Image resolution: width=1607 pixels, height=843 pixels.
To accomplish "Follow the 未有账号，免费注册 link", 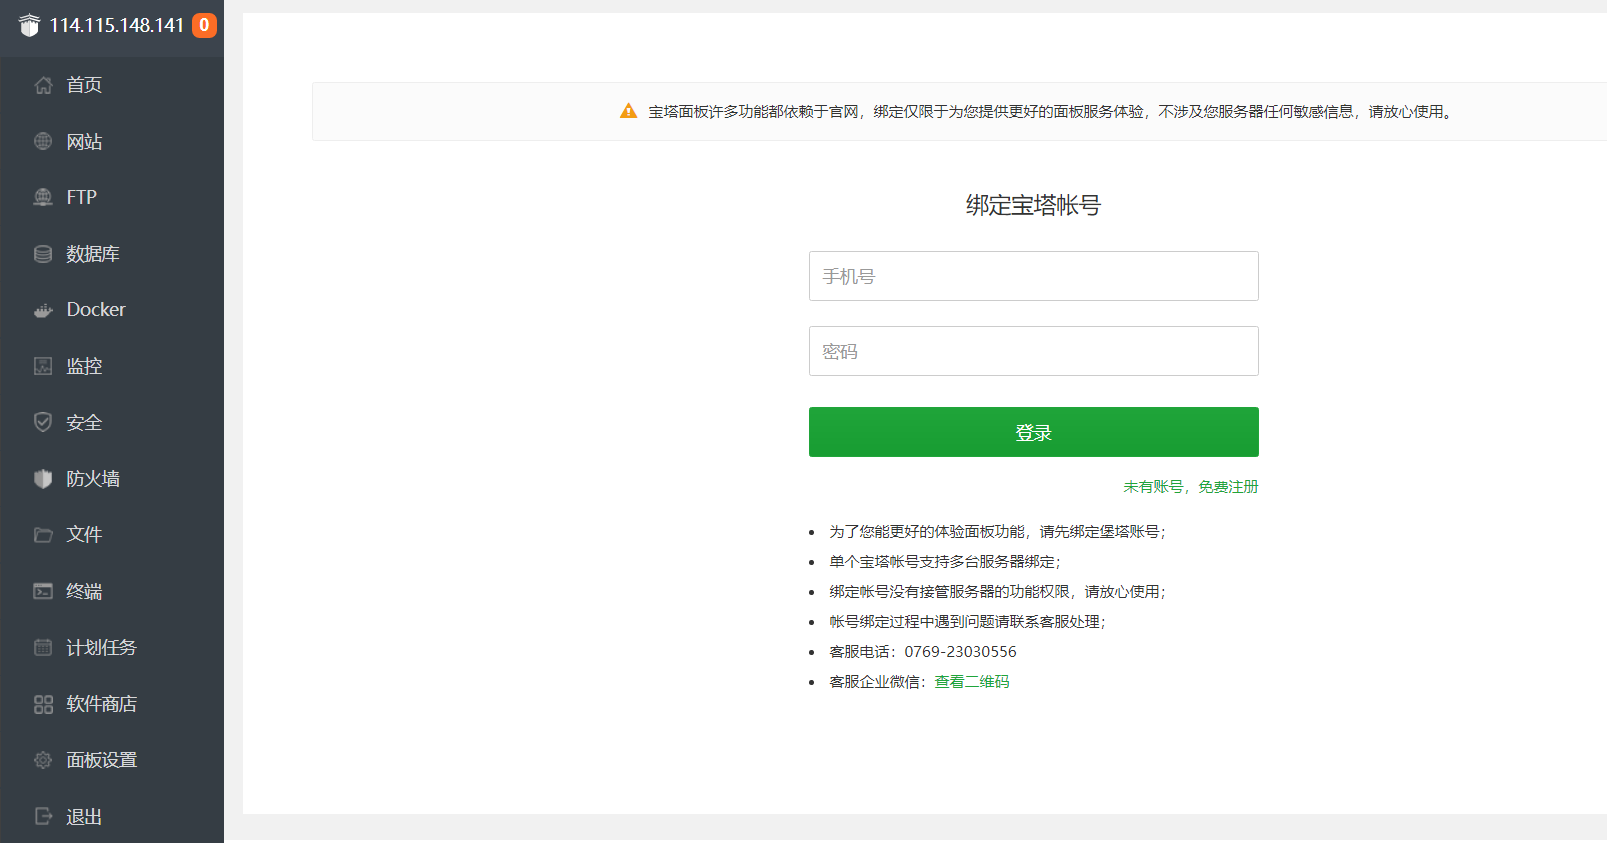I will pos(1190,486).
